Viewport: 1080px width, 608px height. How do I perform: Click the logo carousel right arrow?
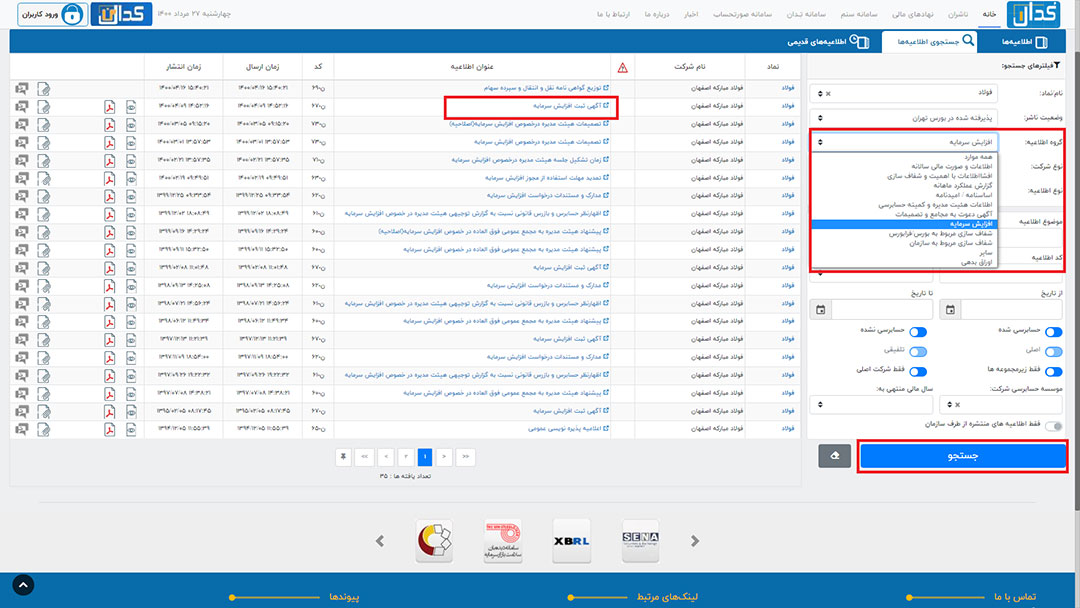pyautogui.click(x=695, y=541)
